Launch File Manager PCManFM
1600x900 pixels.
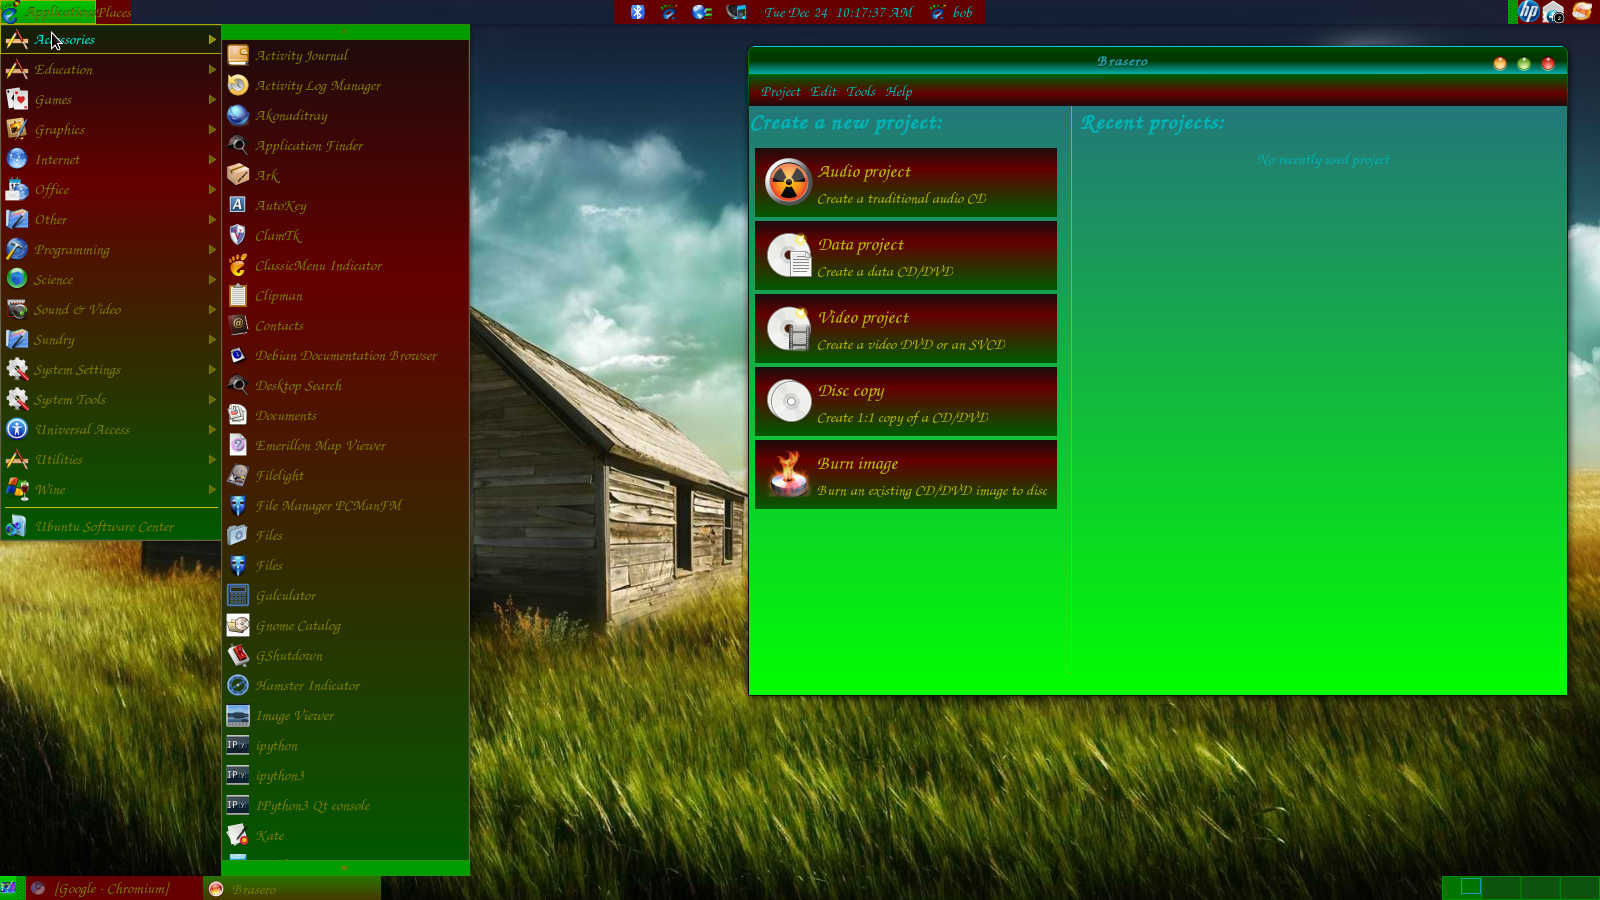pos(345,505)
